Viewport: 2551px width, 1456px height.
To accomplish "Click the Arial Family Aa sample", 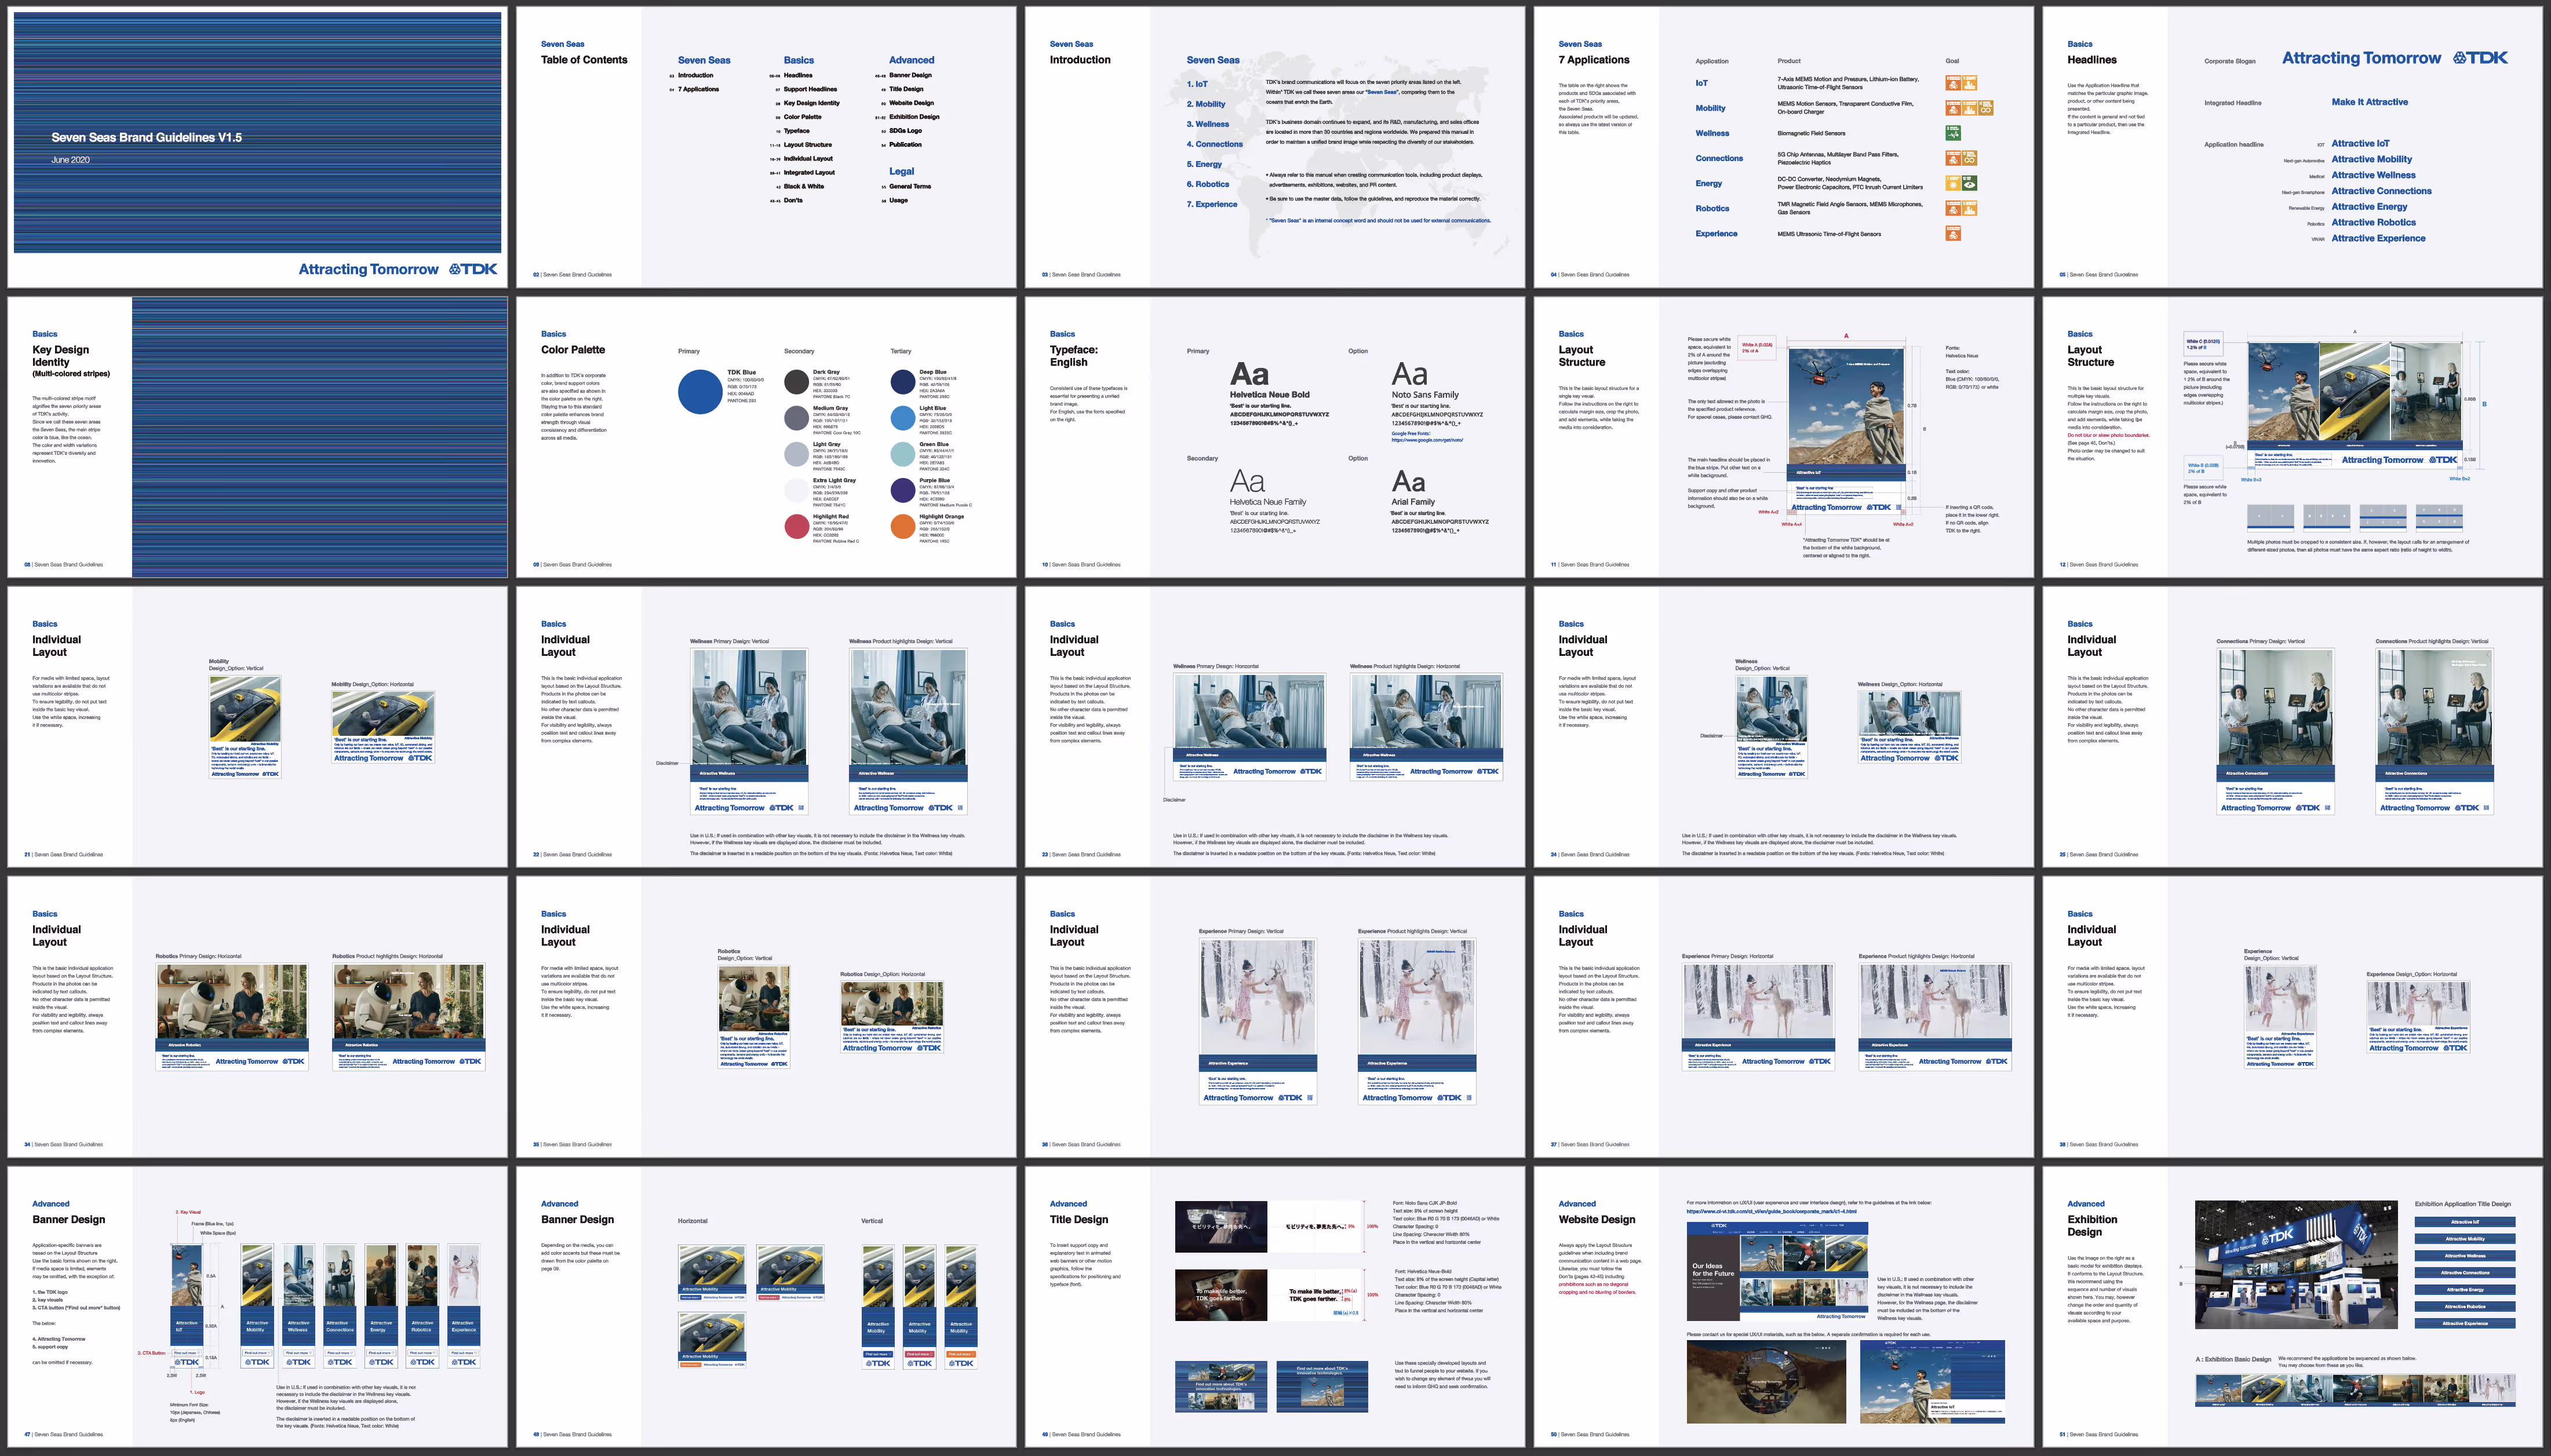I will click(x=1408, y=482).
